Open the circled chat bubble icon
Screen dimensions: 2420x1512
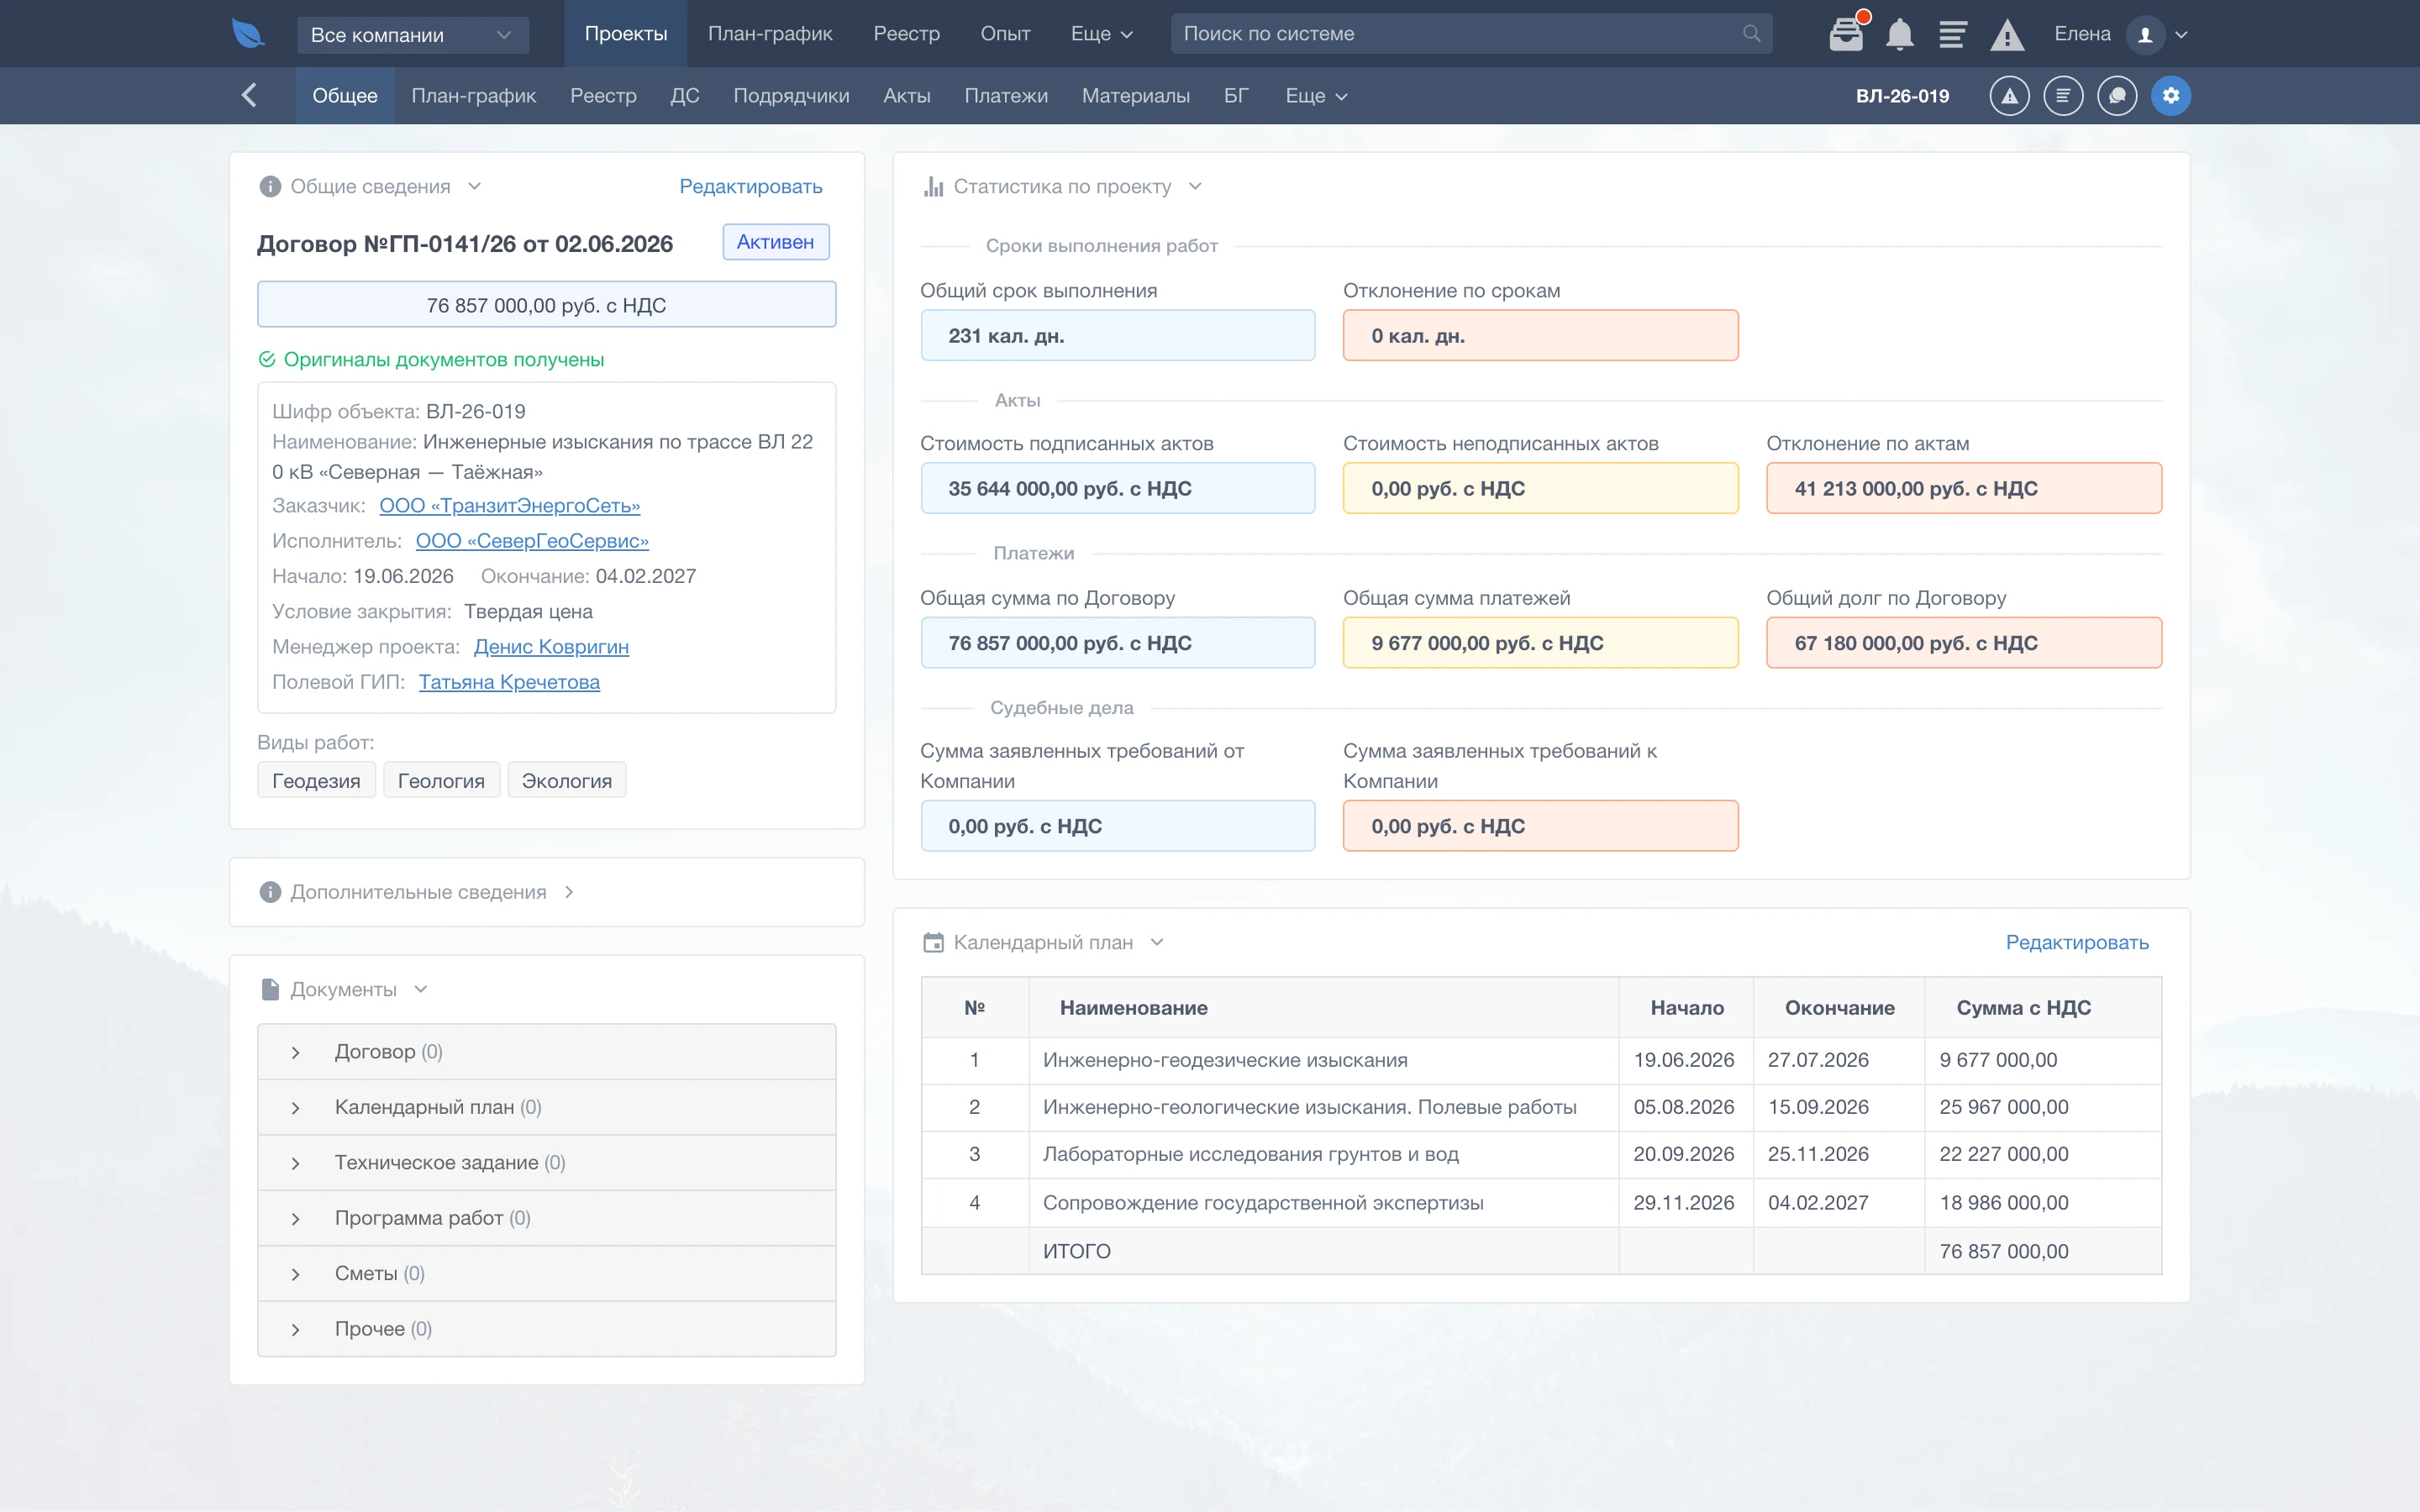[2117, 96]
